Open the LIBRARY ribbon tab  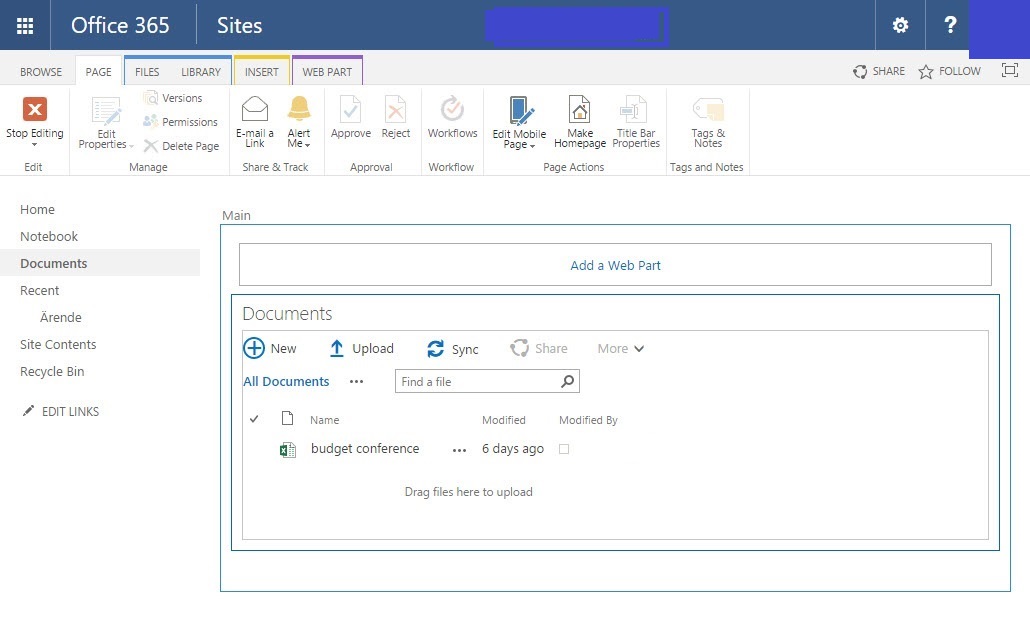201,72
